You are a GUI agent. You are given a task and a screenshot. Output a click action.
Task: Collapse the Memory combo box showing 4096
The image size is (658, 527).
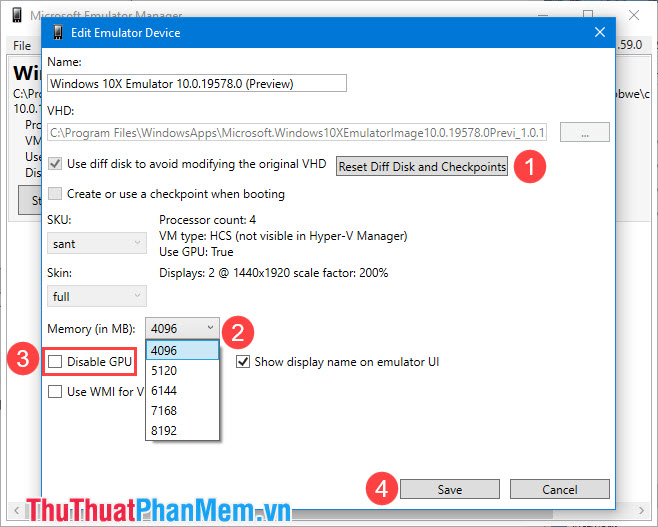point(182,329)
